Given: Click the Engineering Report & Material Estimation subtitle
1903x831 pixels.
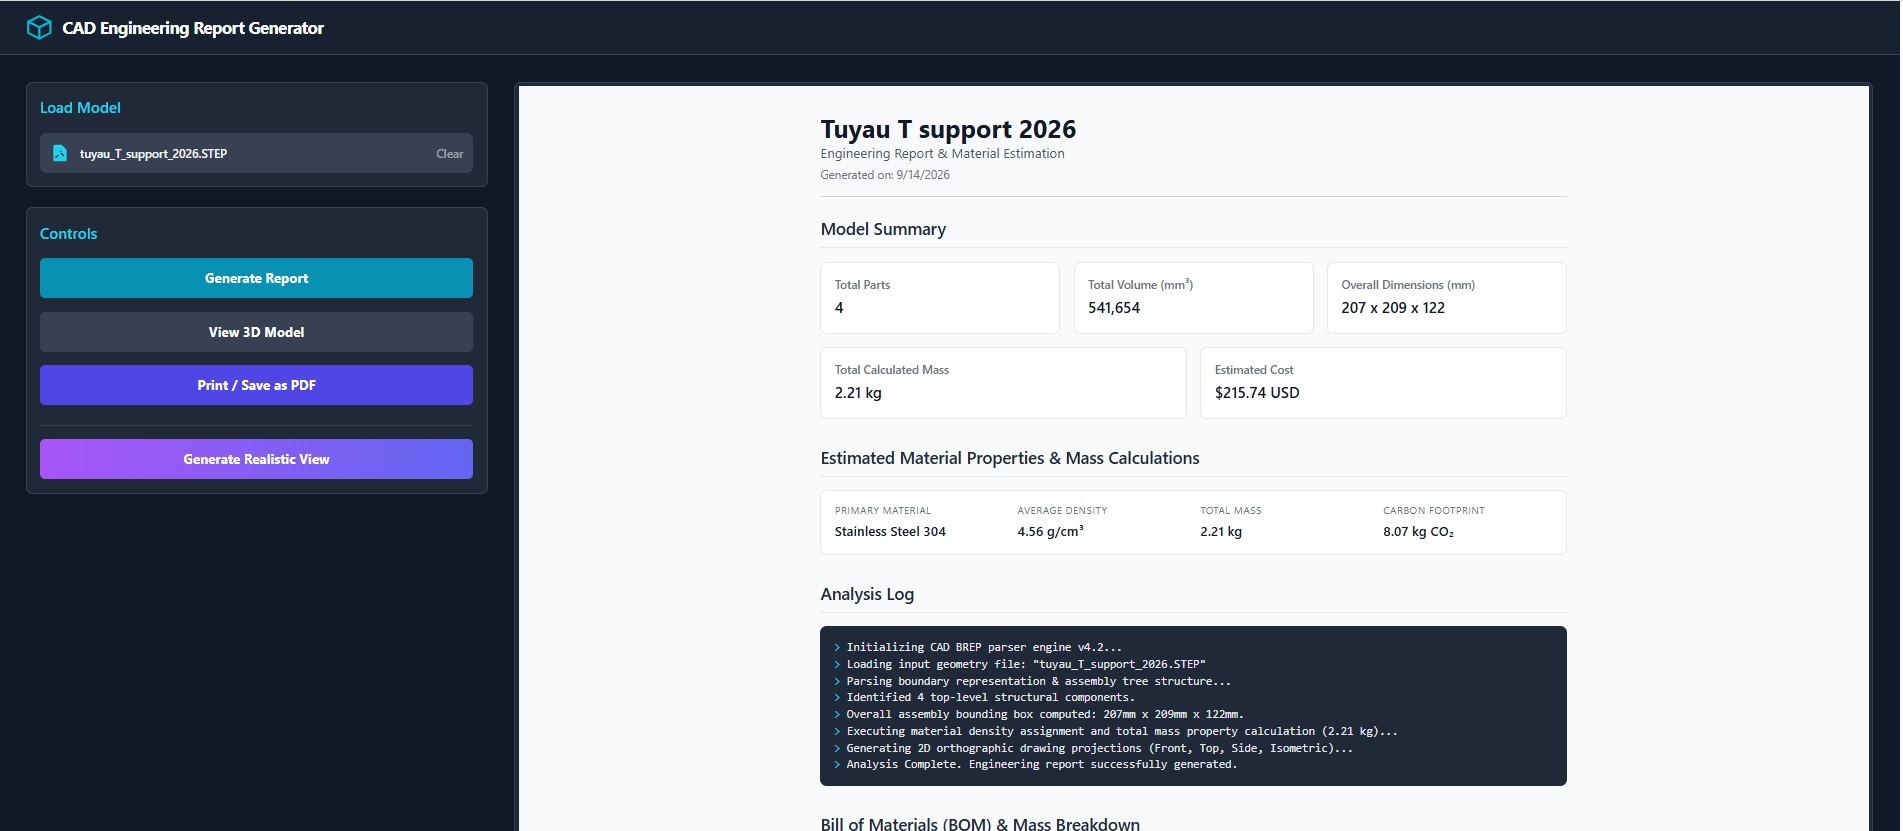Looking at the screenshot, I should pyautogui.click(x=942, y=154).
